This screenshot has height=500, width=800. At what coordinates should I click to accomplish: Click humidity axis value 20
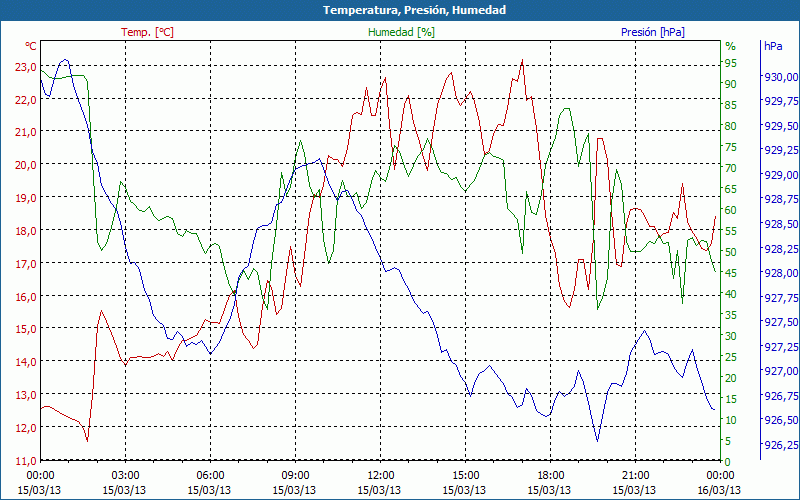(731, 378)
